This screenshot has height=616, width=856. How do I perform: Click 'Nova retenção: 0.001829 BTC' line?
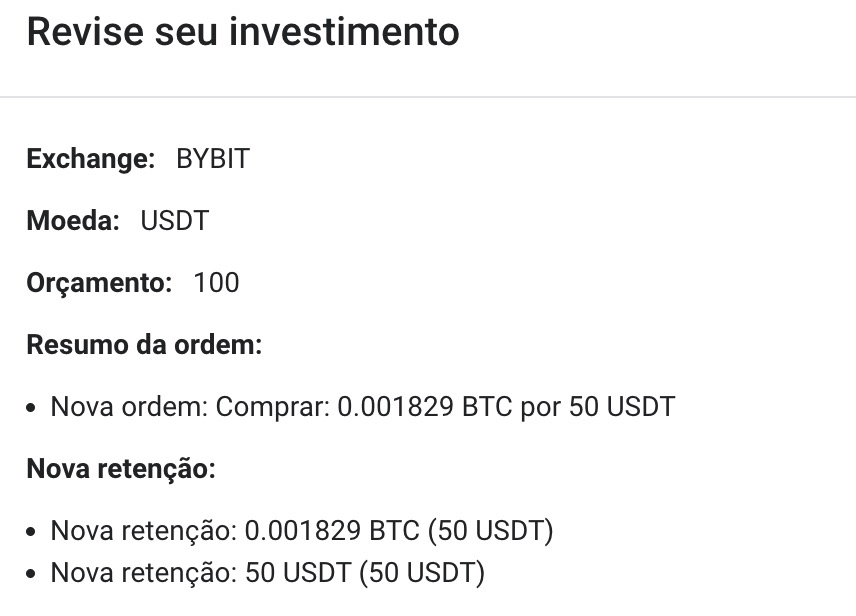tap(302, 531)
